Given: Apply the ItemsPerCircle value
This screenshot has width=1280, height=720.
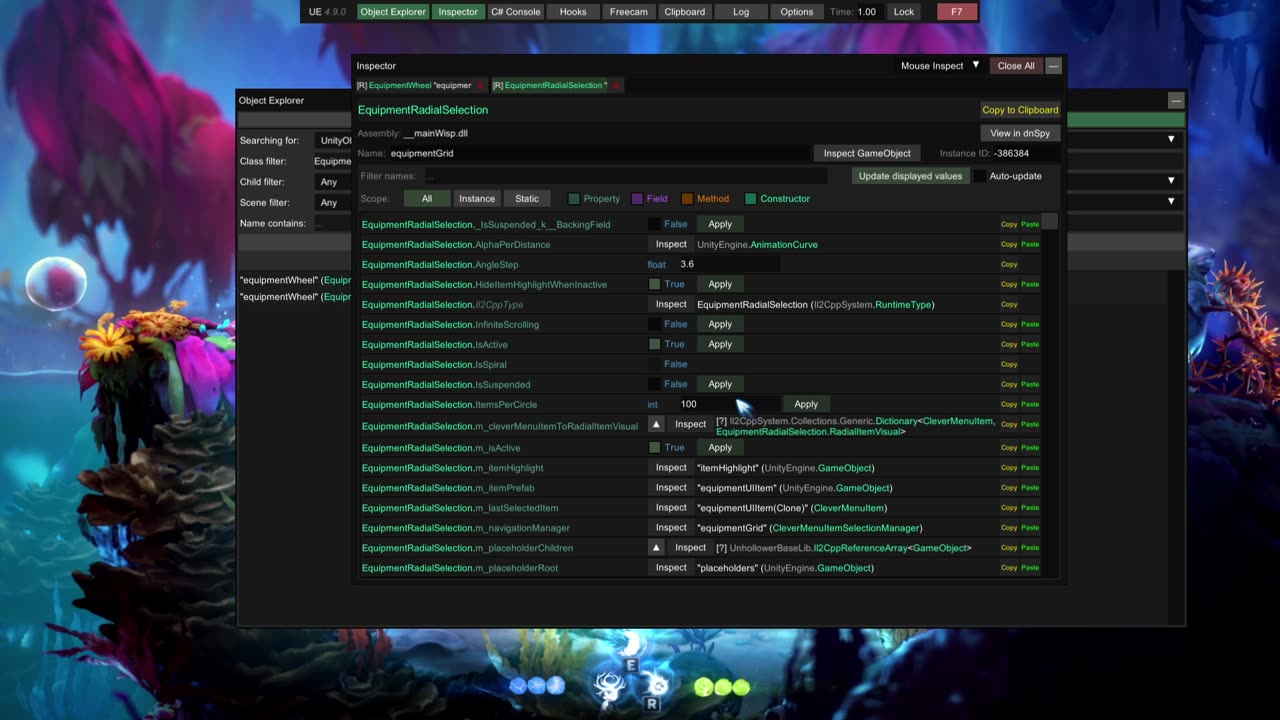Looking at the screenshot, I should click(x=806, y=404).
